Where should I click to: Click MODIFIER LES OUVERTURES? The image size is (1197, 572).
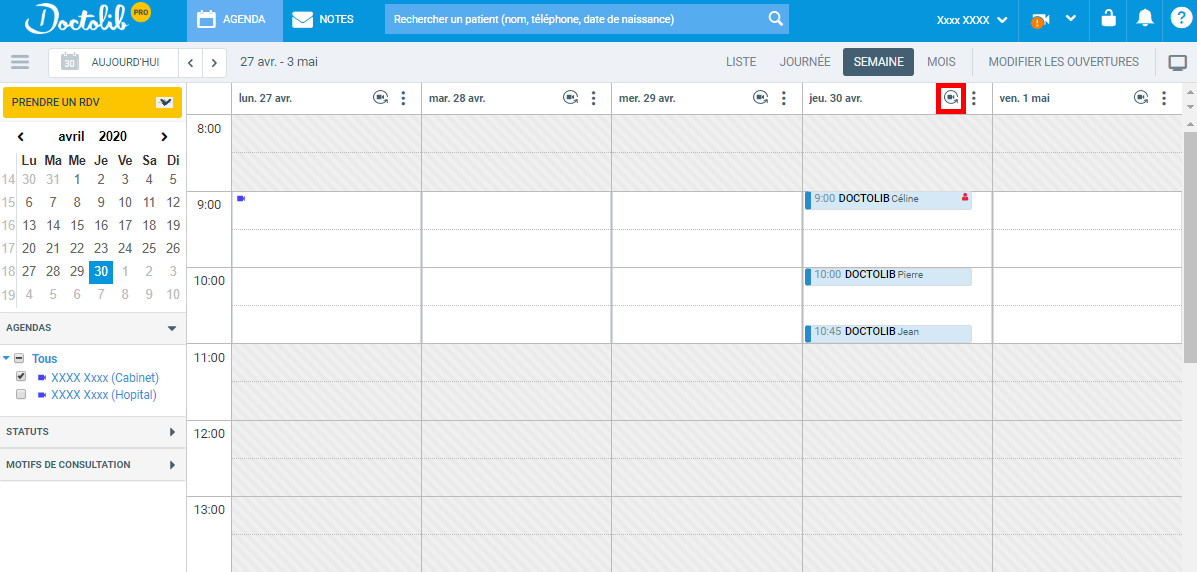[1063, 62]
